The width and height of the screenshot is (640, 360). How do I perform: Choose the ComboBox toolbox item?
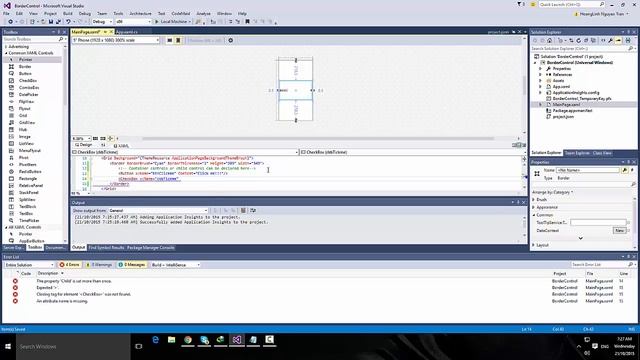29,87
